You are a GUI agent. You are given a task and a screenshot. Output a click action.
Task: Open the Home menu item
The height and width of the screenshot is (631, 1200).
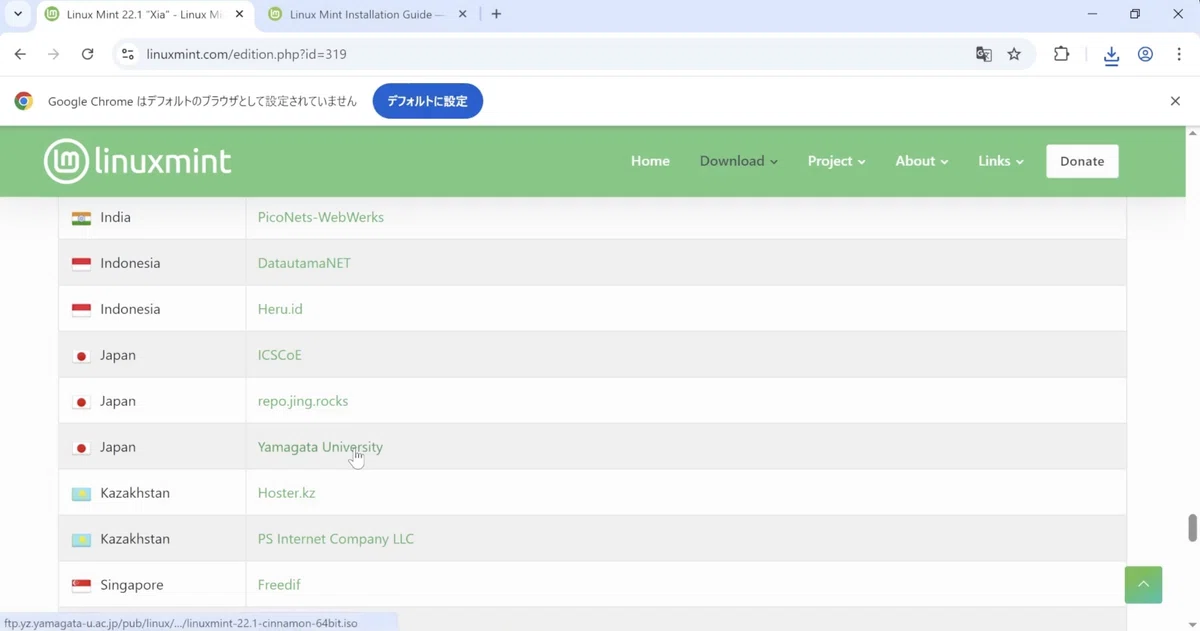(650, 161)
